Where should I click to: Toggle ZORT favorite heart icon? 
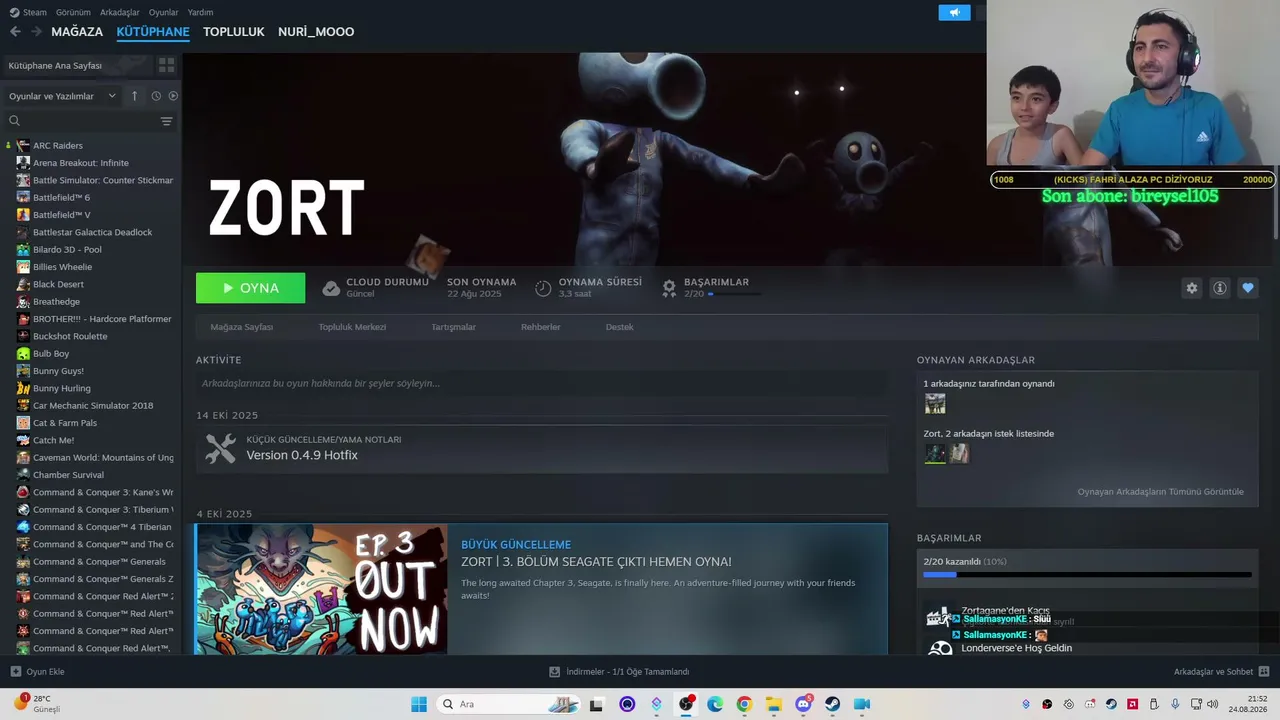1247,288
